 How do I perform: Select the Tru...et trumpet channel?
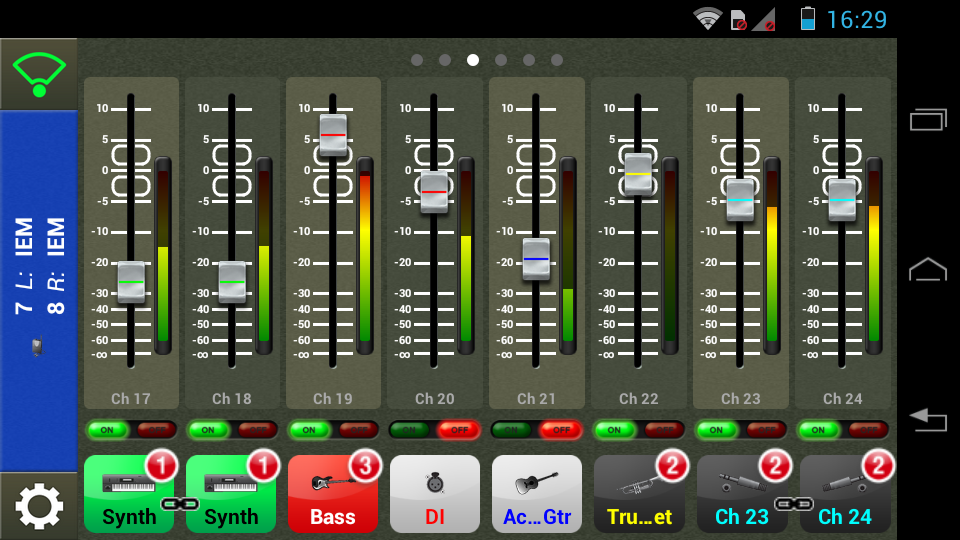click(x=639, y=494)
